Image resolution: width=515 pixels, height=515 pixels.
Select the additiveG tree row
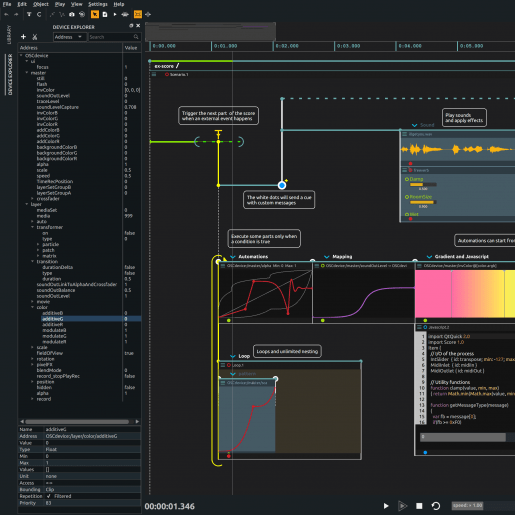(79, 319)
